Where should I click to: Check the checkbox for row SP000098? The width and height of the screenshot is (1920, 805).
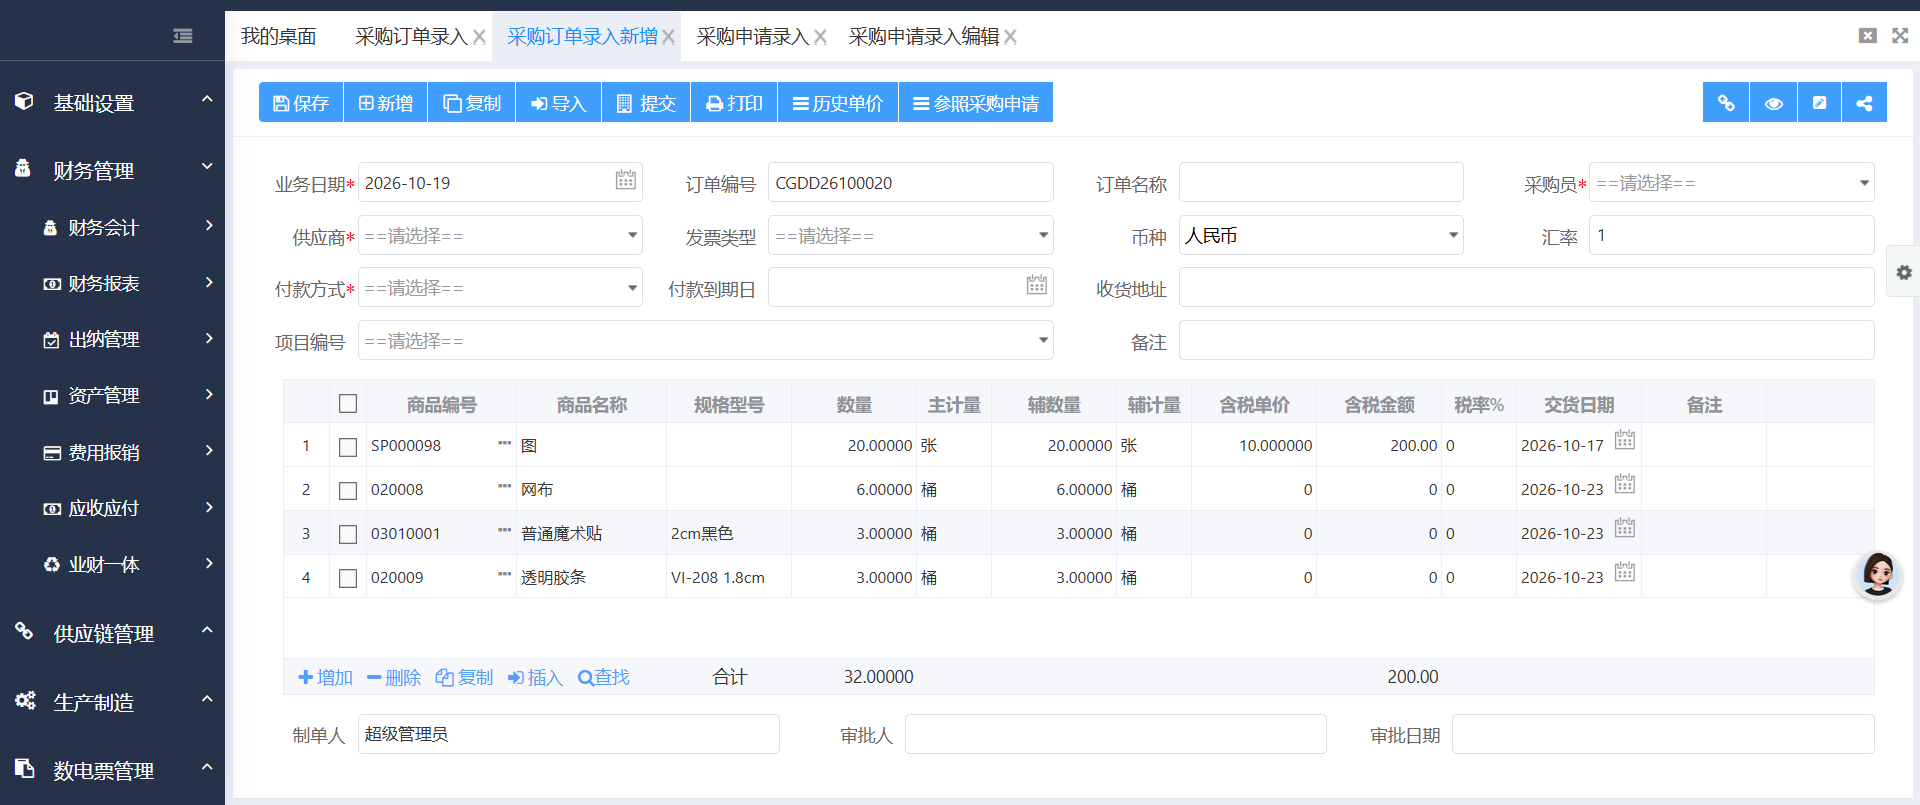pyautogui.click(x=348, y=447)
